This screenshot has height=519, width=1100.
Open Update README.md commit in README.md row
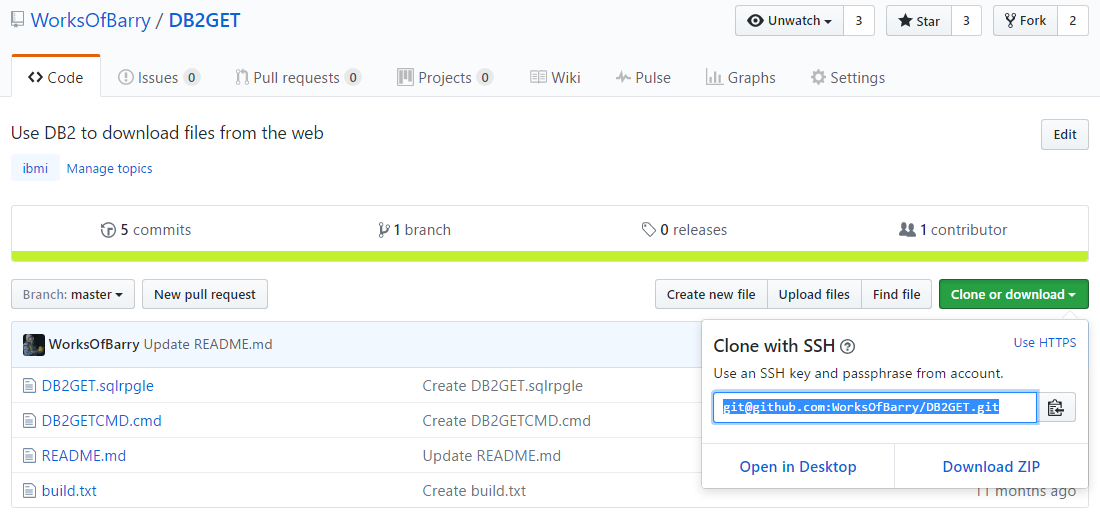tap(492, 456)
